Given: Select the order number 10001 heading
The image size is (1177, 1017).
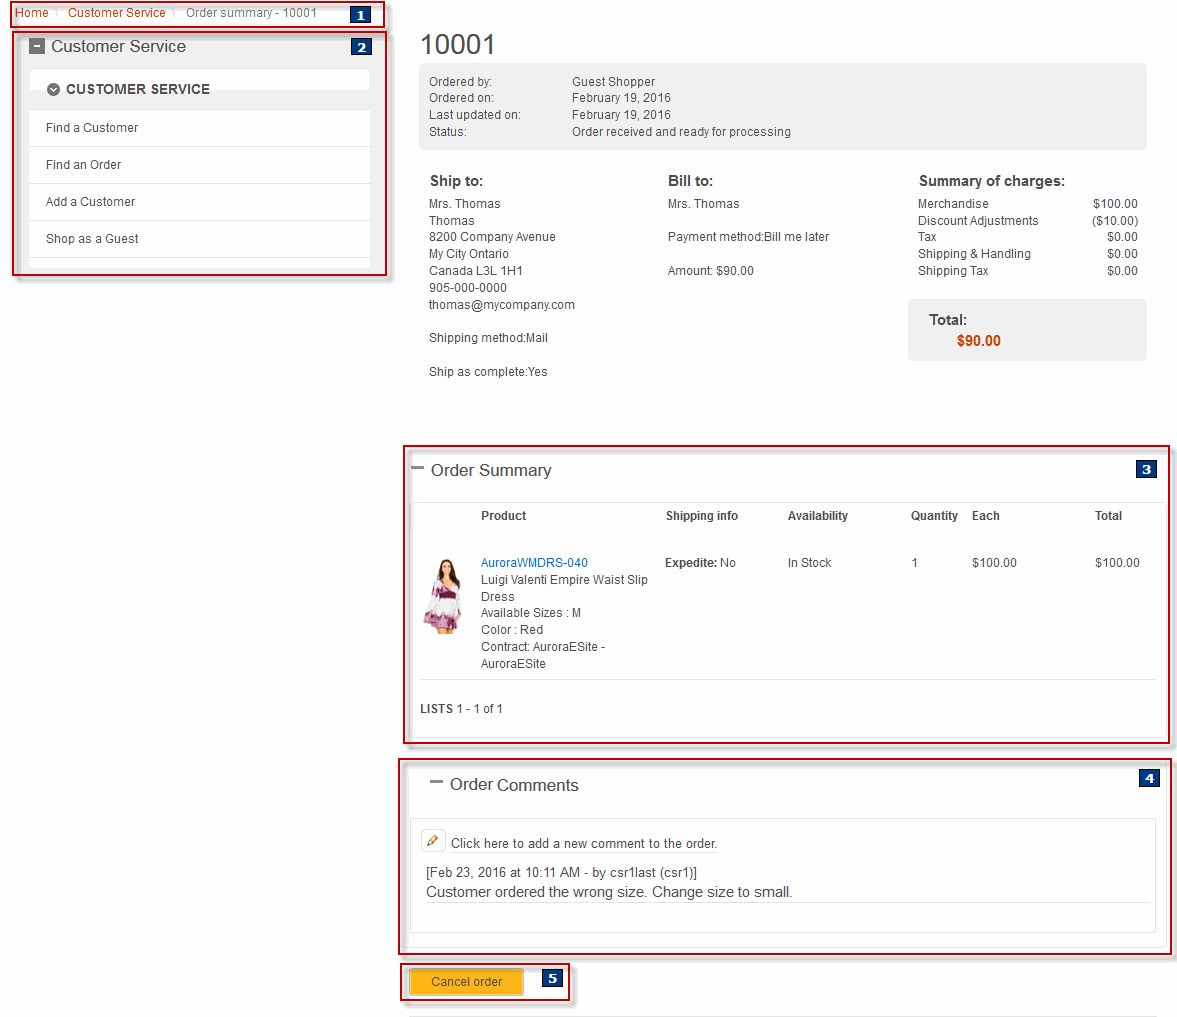Looking at the screenshot, I should point(458,44).
